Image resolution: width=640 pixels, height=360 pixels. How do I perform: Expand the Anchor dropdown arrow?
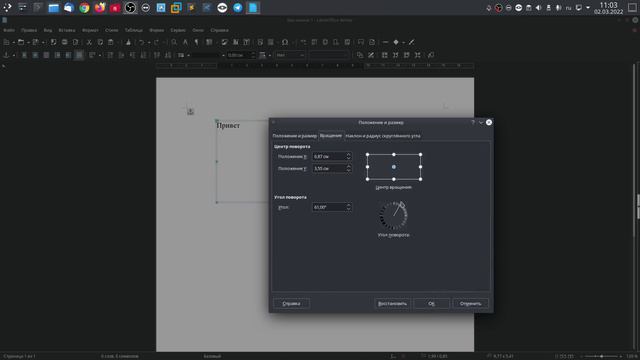click(x=13, y=56)
